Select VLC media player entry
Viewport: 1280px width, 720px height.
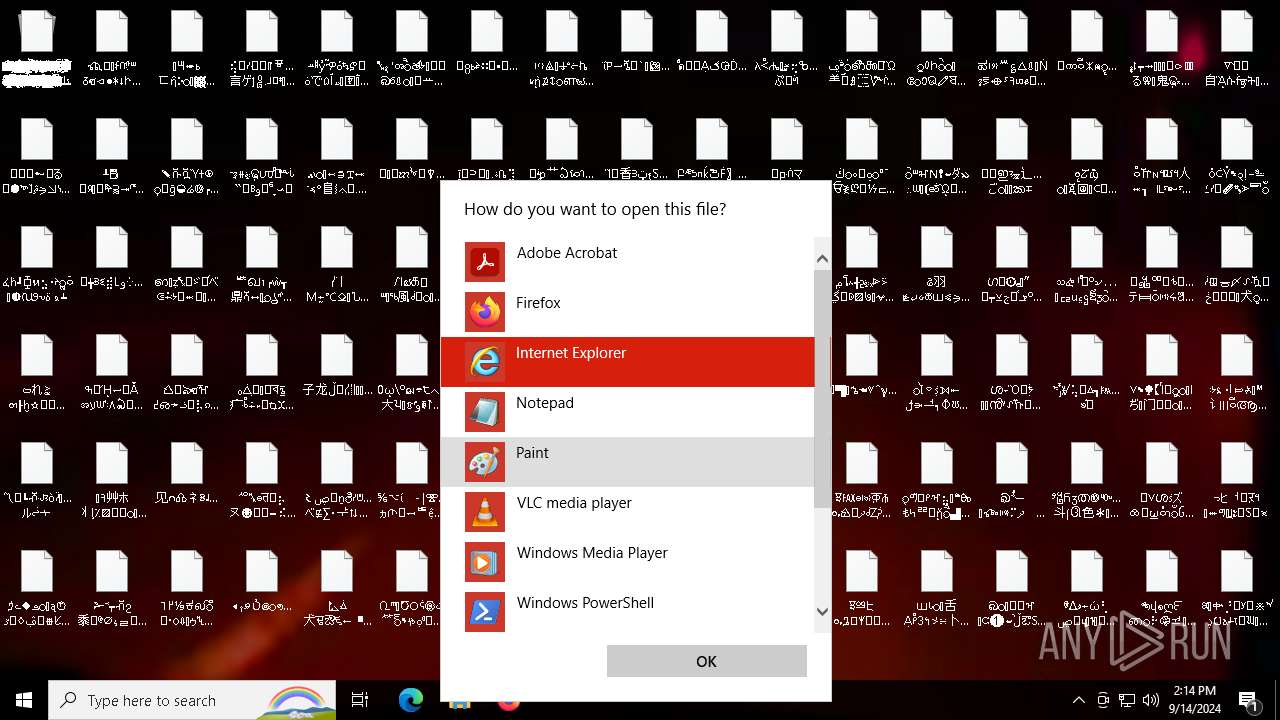pos(628,512)
